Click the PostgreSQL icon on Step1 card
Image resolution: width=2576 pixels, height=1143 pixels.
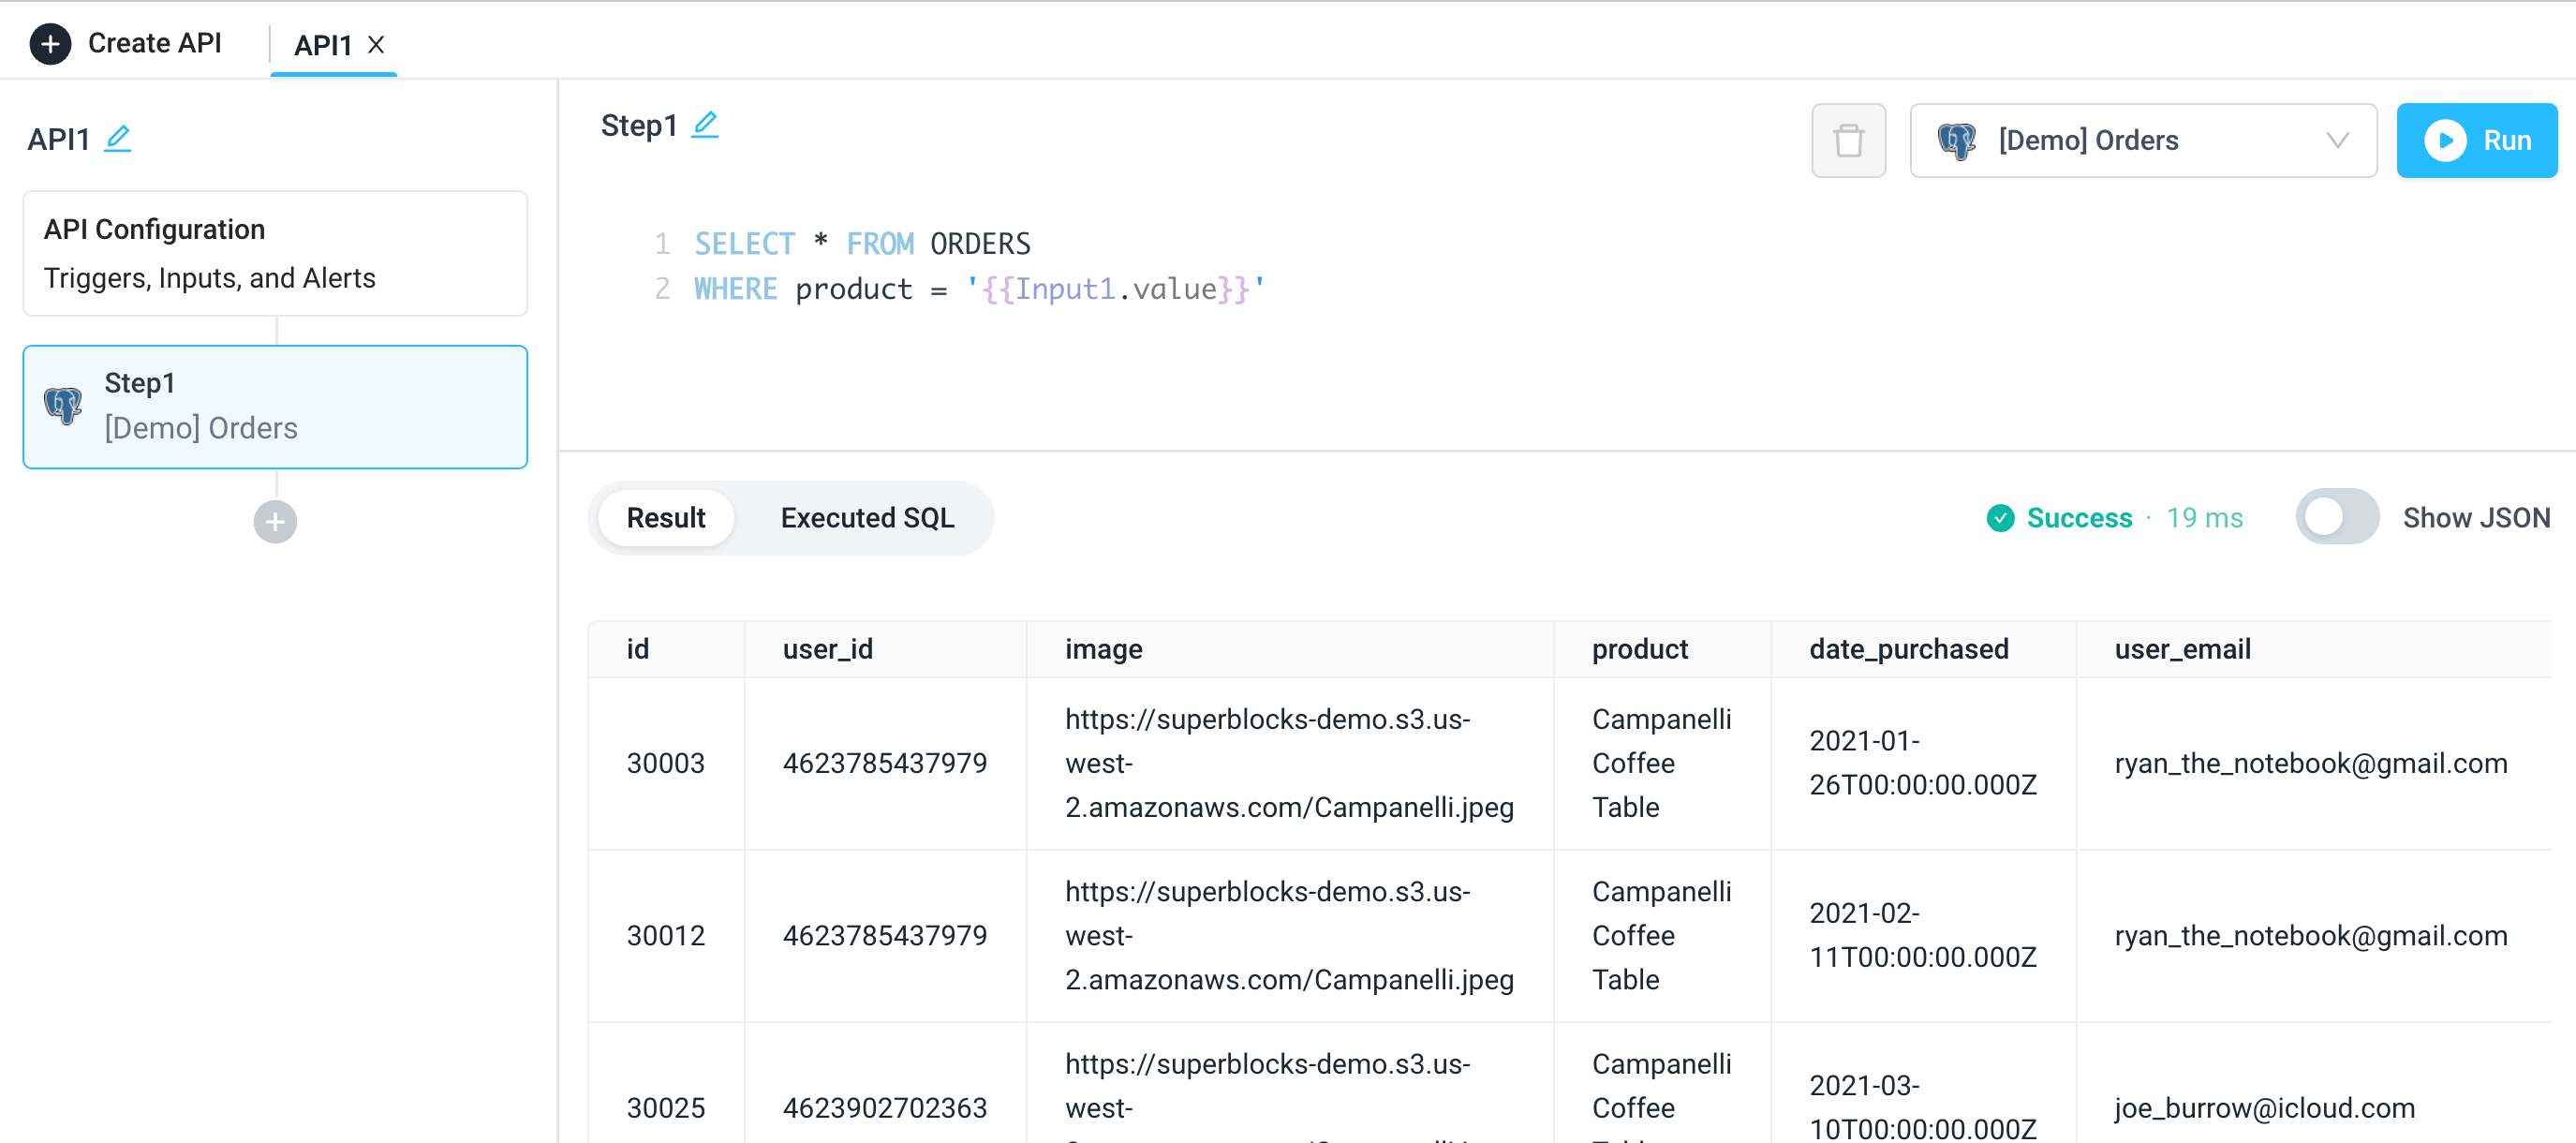64,405
